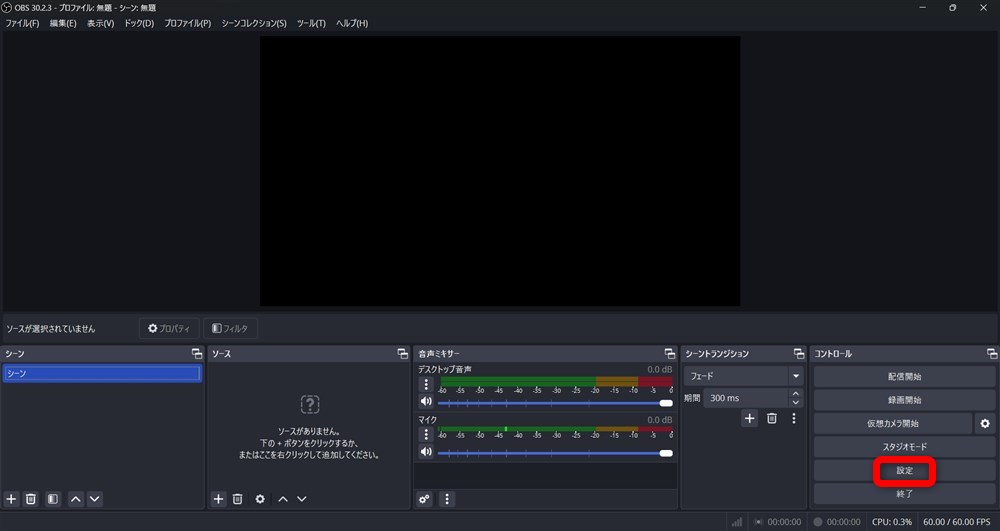Open 編集(E) menu

[63, 23]
